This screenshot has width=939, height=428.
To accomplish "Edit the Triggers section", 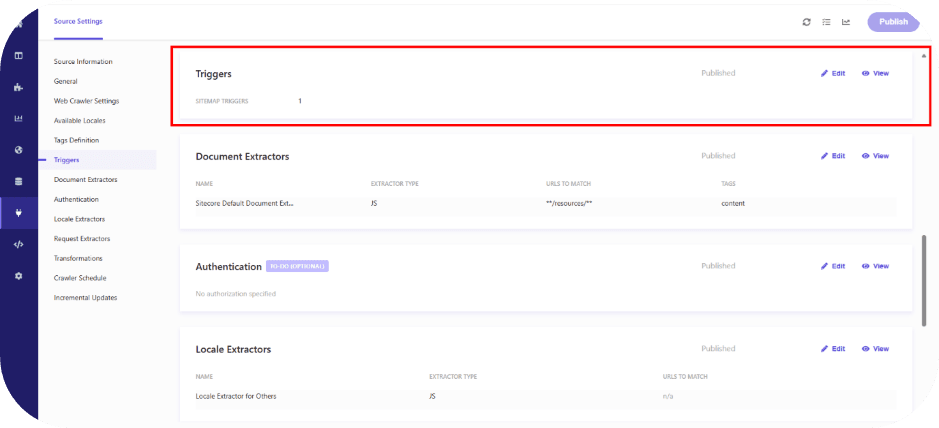I will click(x=833, y=73).
